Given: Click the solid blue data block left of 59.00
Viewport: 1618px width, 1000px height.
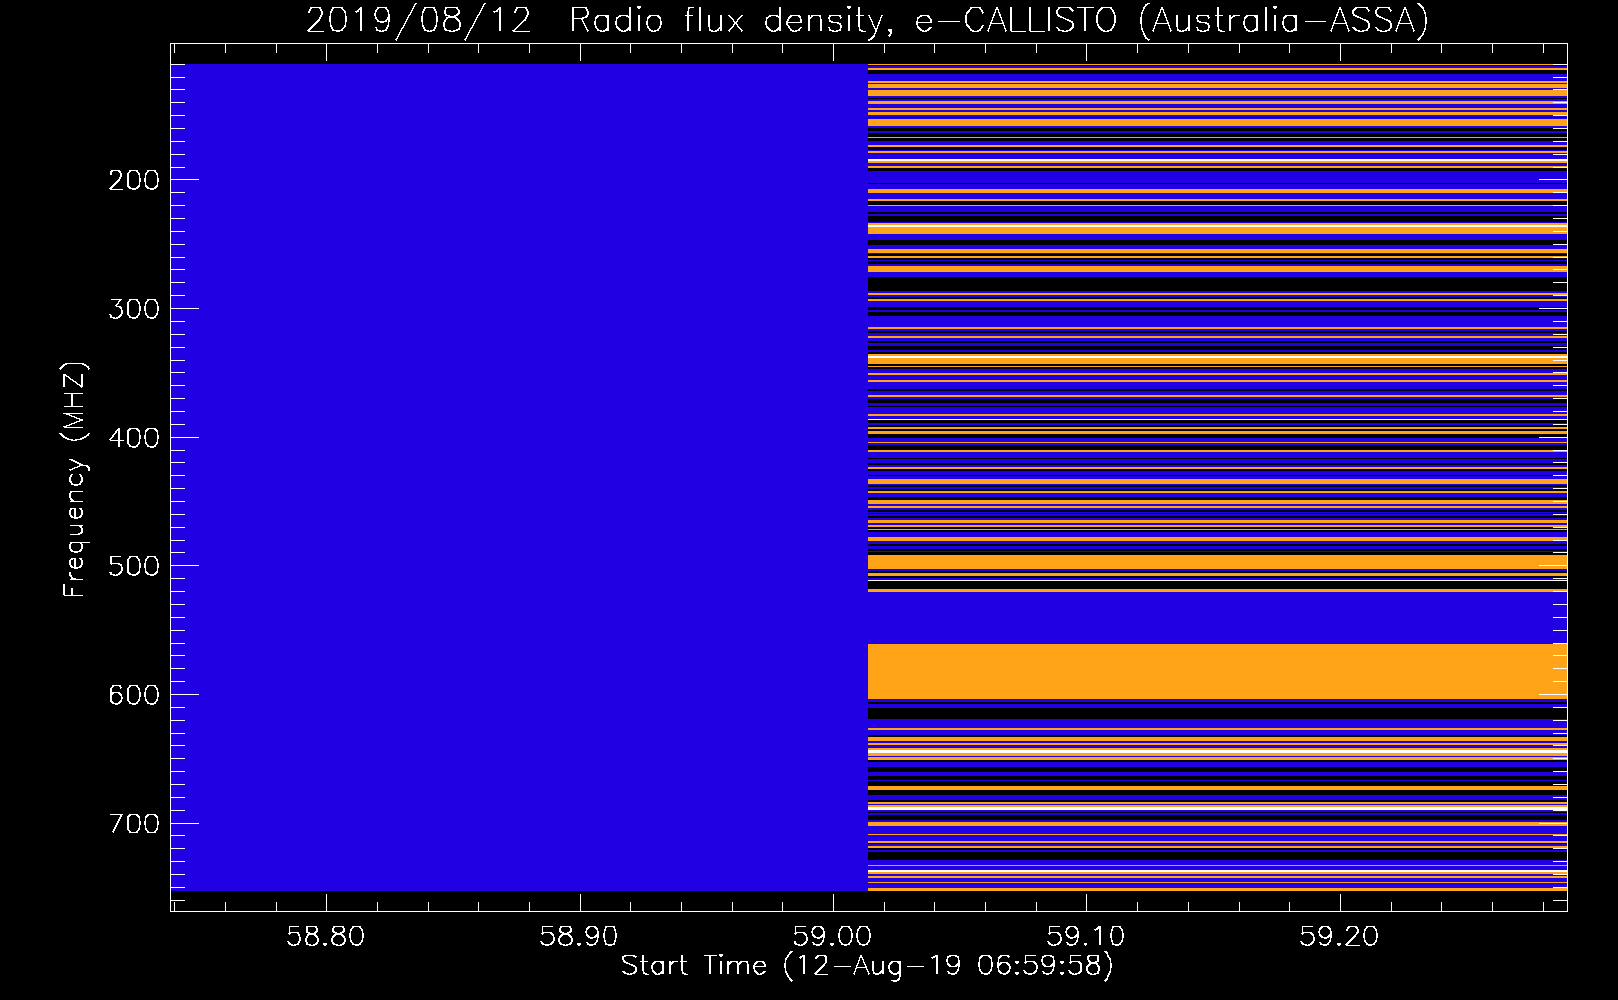Looking at the screenshot, I should click(519, 477).
